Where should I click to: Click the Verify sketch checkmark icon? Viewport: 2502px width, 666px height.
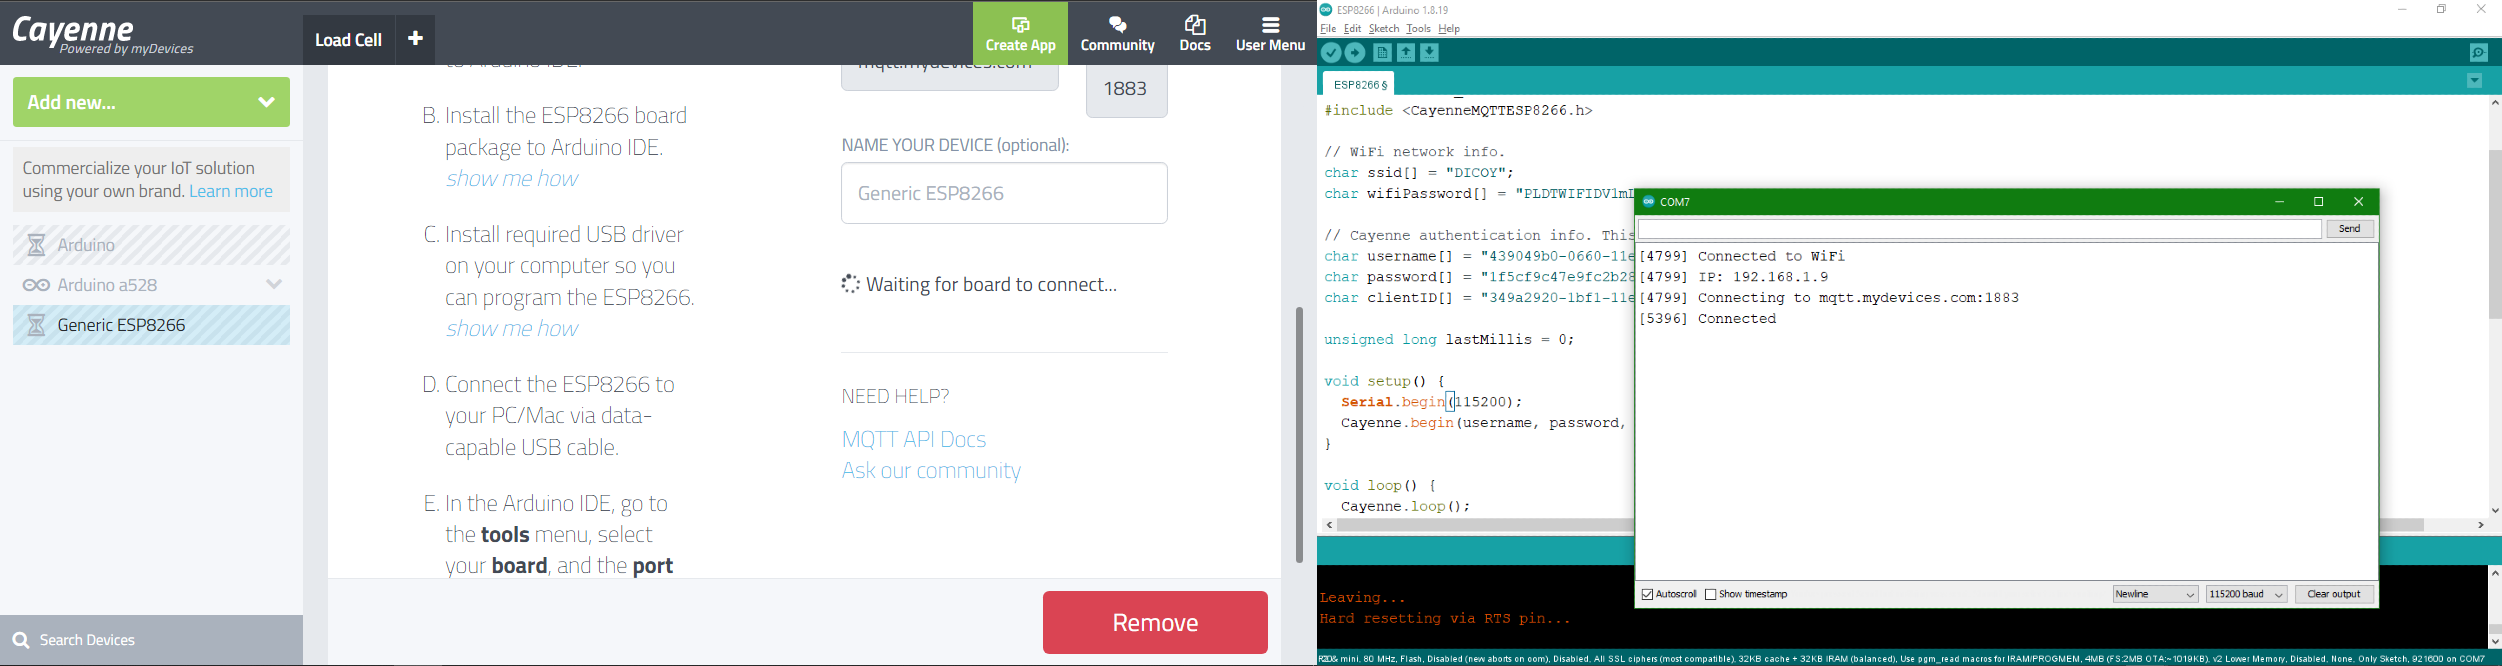[1331, 53]
